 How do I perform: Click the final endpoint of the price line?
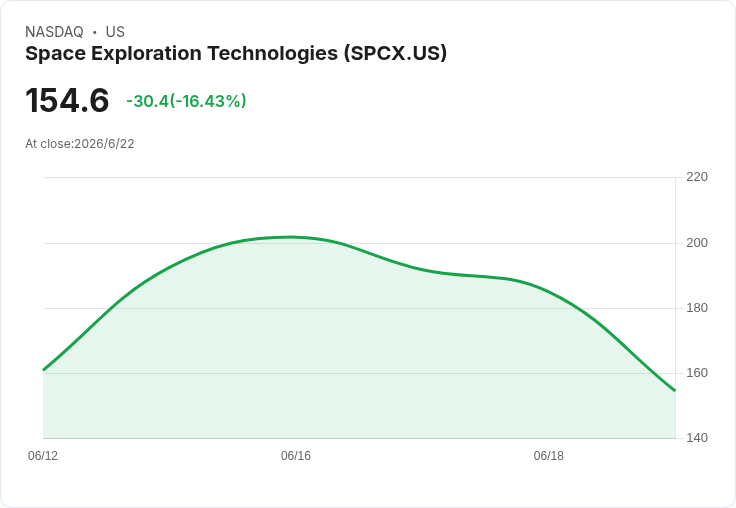point(675,390)
